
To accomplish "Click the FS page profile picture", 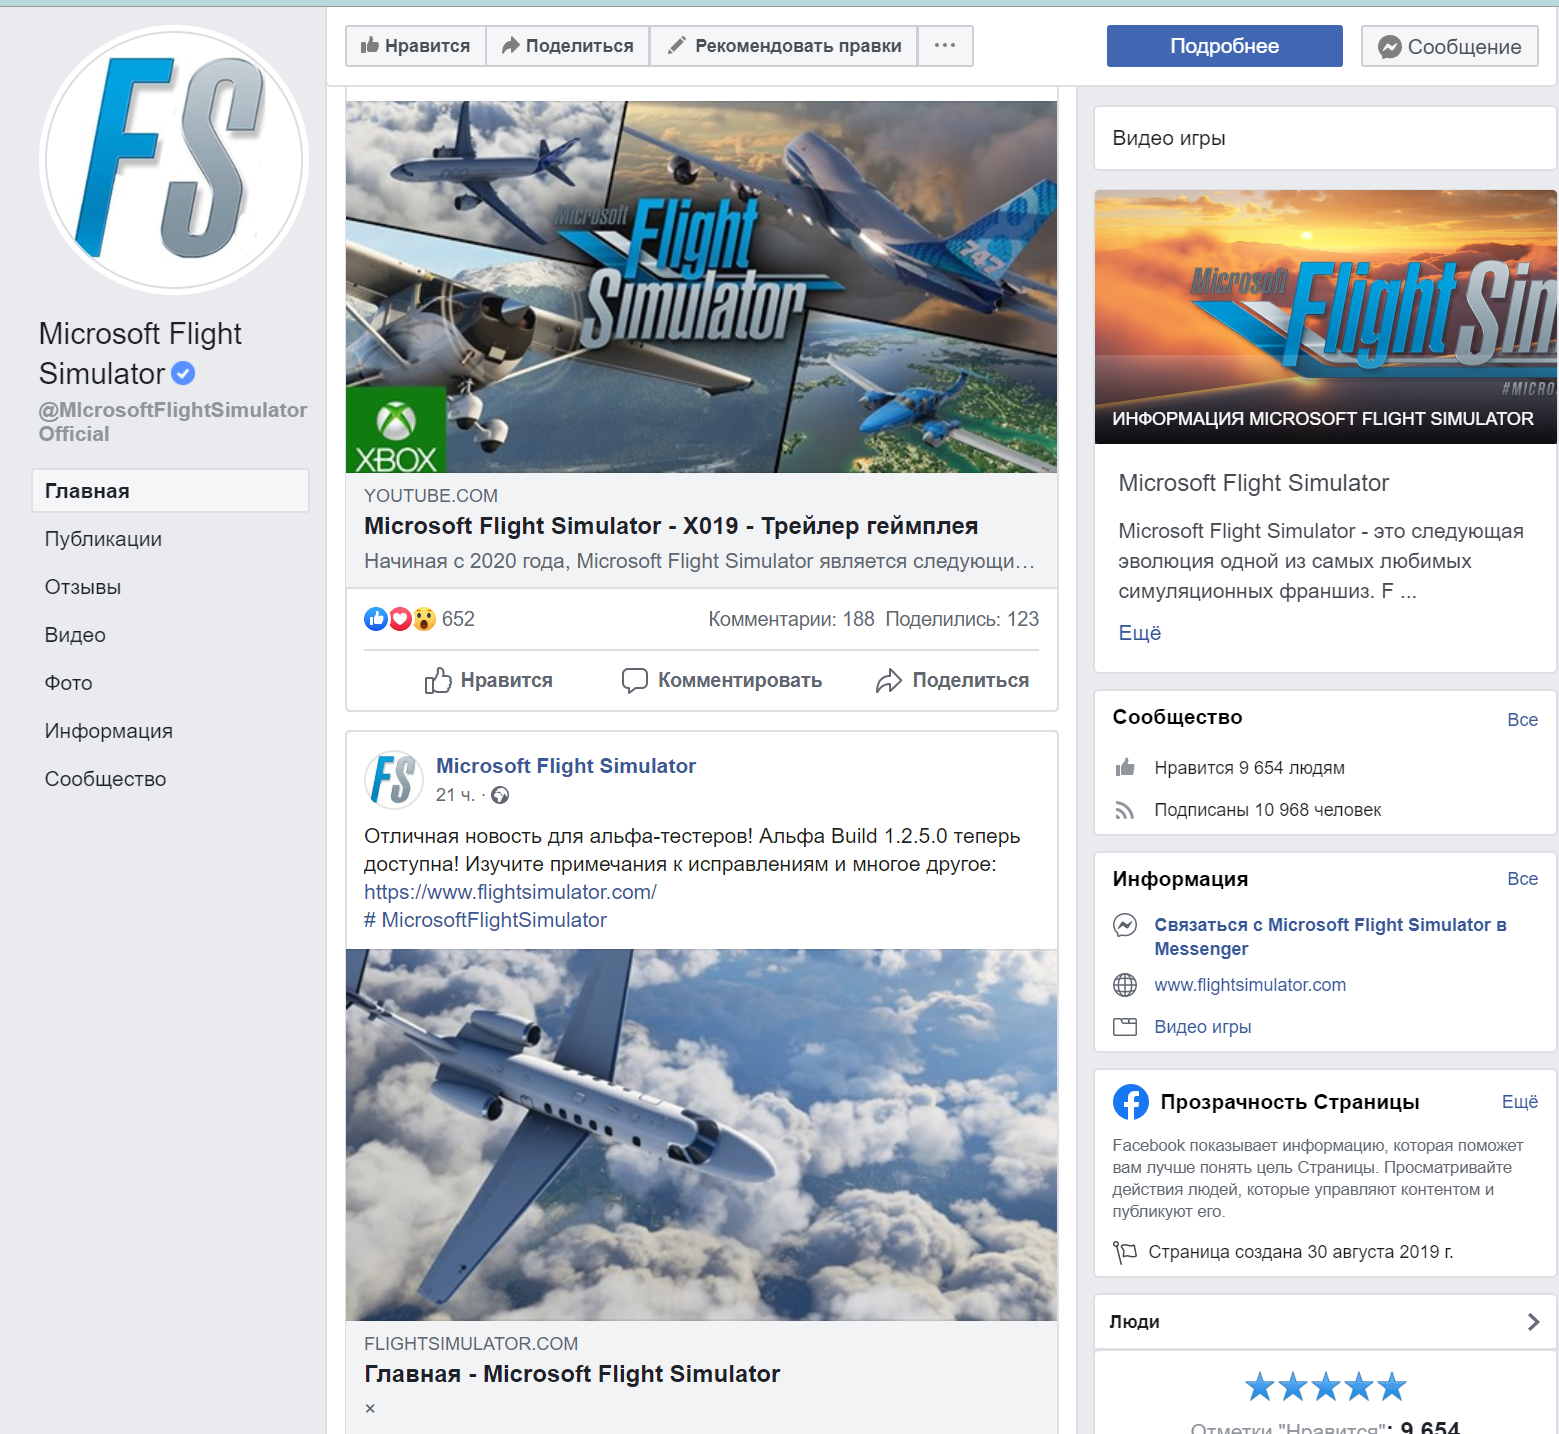I will (x=174, y=160).
